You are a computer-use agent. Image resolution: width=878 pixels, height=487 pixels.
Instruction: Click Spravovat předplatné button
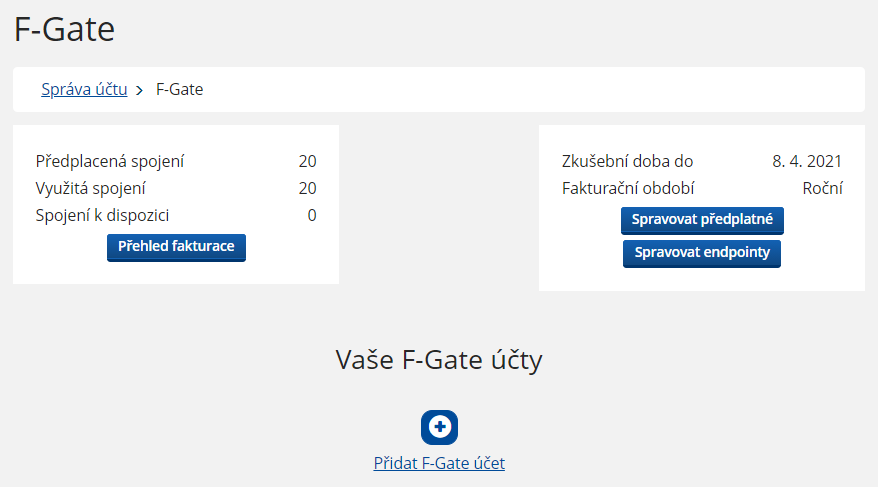point(702,220)
